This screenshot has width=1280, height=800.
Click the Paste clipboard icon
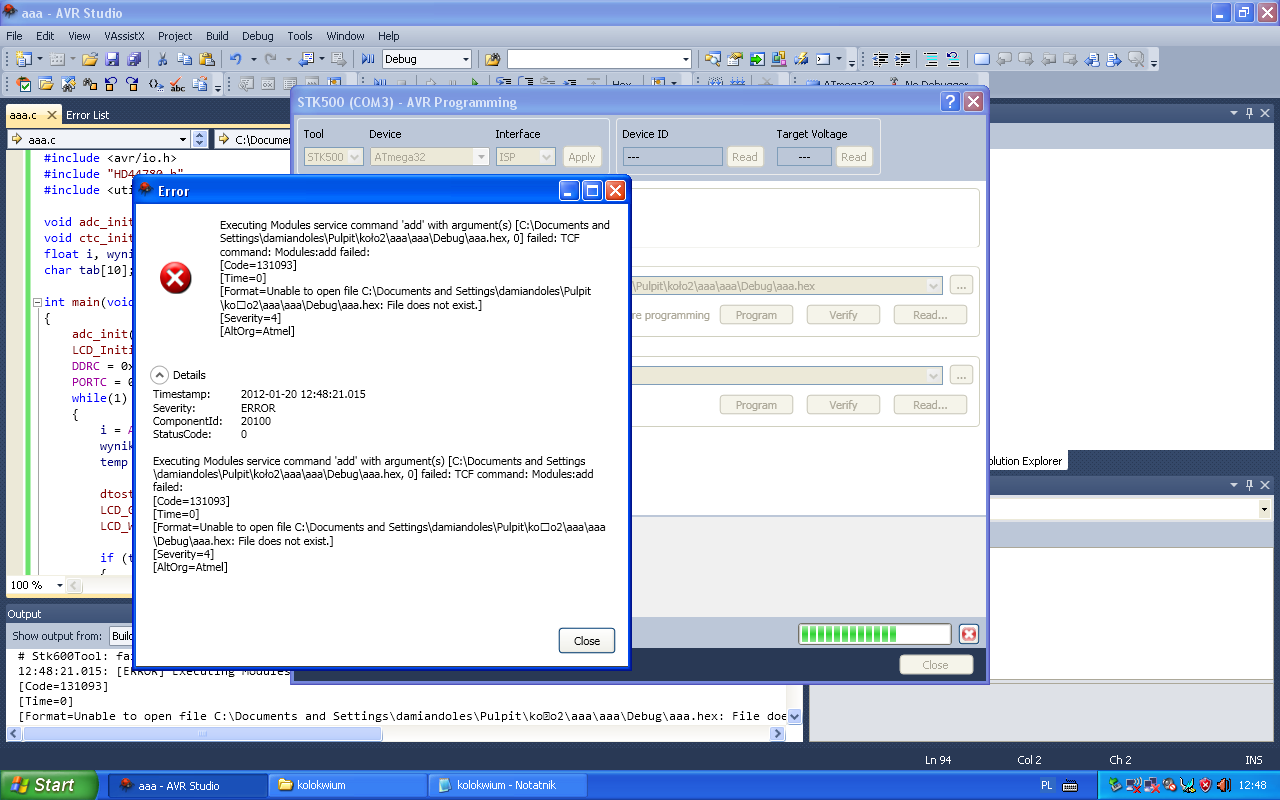[207, 59]
